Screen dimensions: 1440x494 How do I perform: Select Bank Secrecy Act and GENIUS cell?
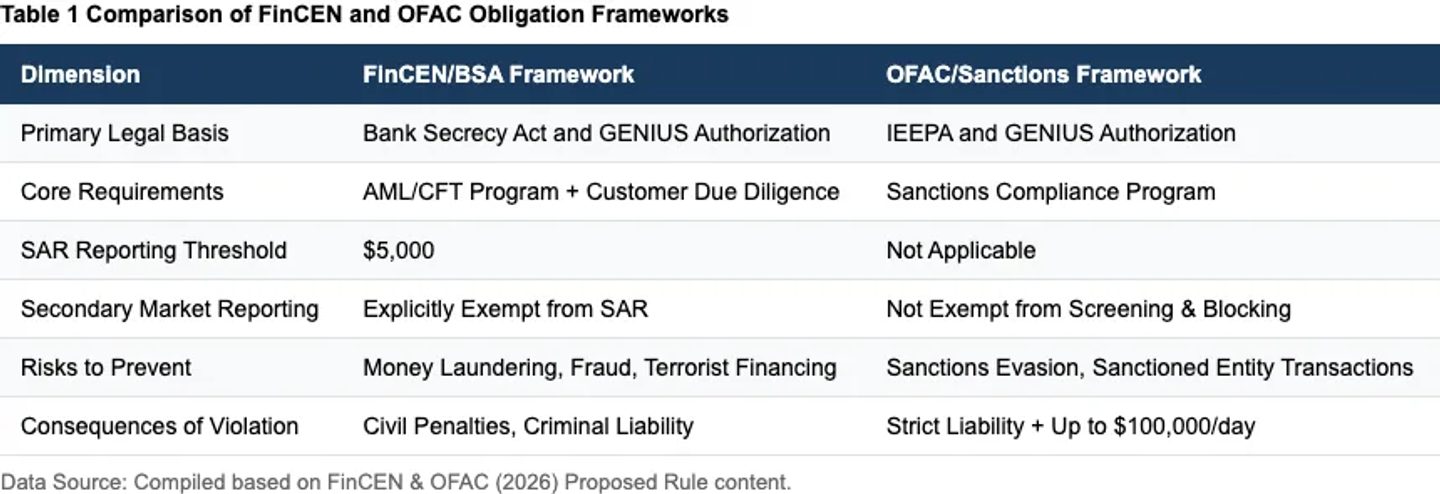[x=596, y=133]
